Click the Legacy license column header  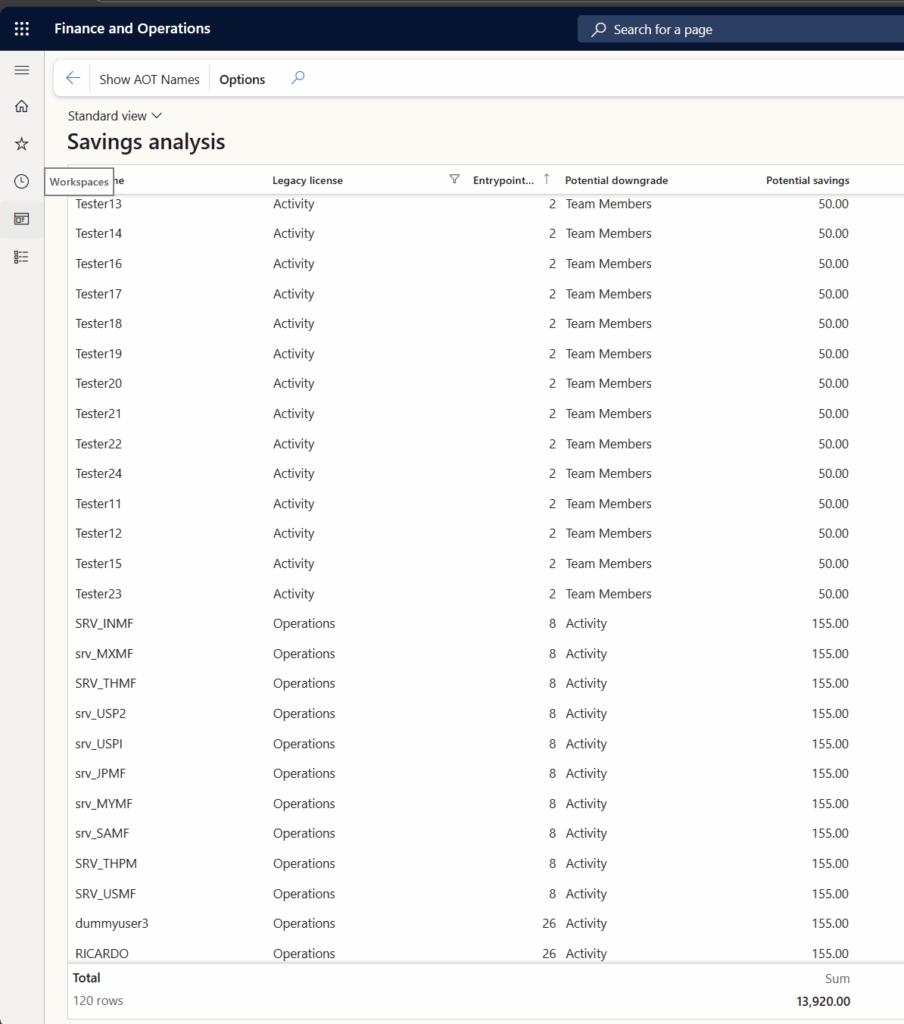tap(307, 180)
